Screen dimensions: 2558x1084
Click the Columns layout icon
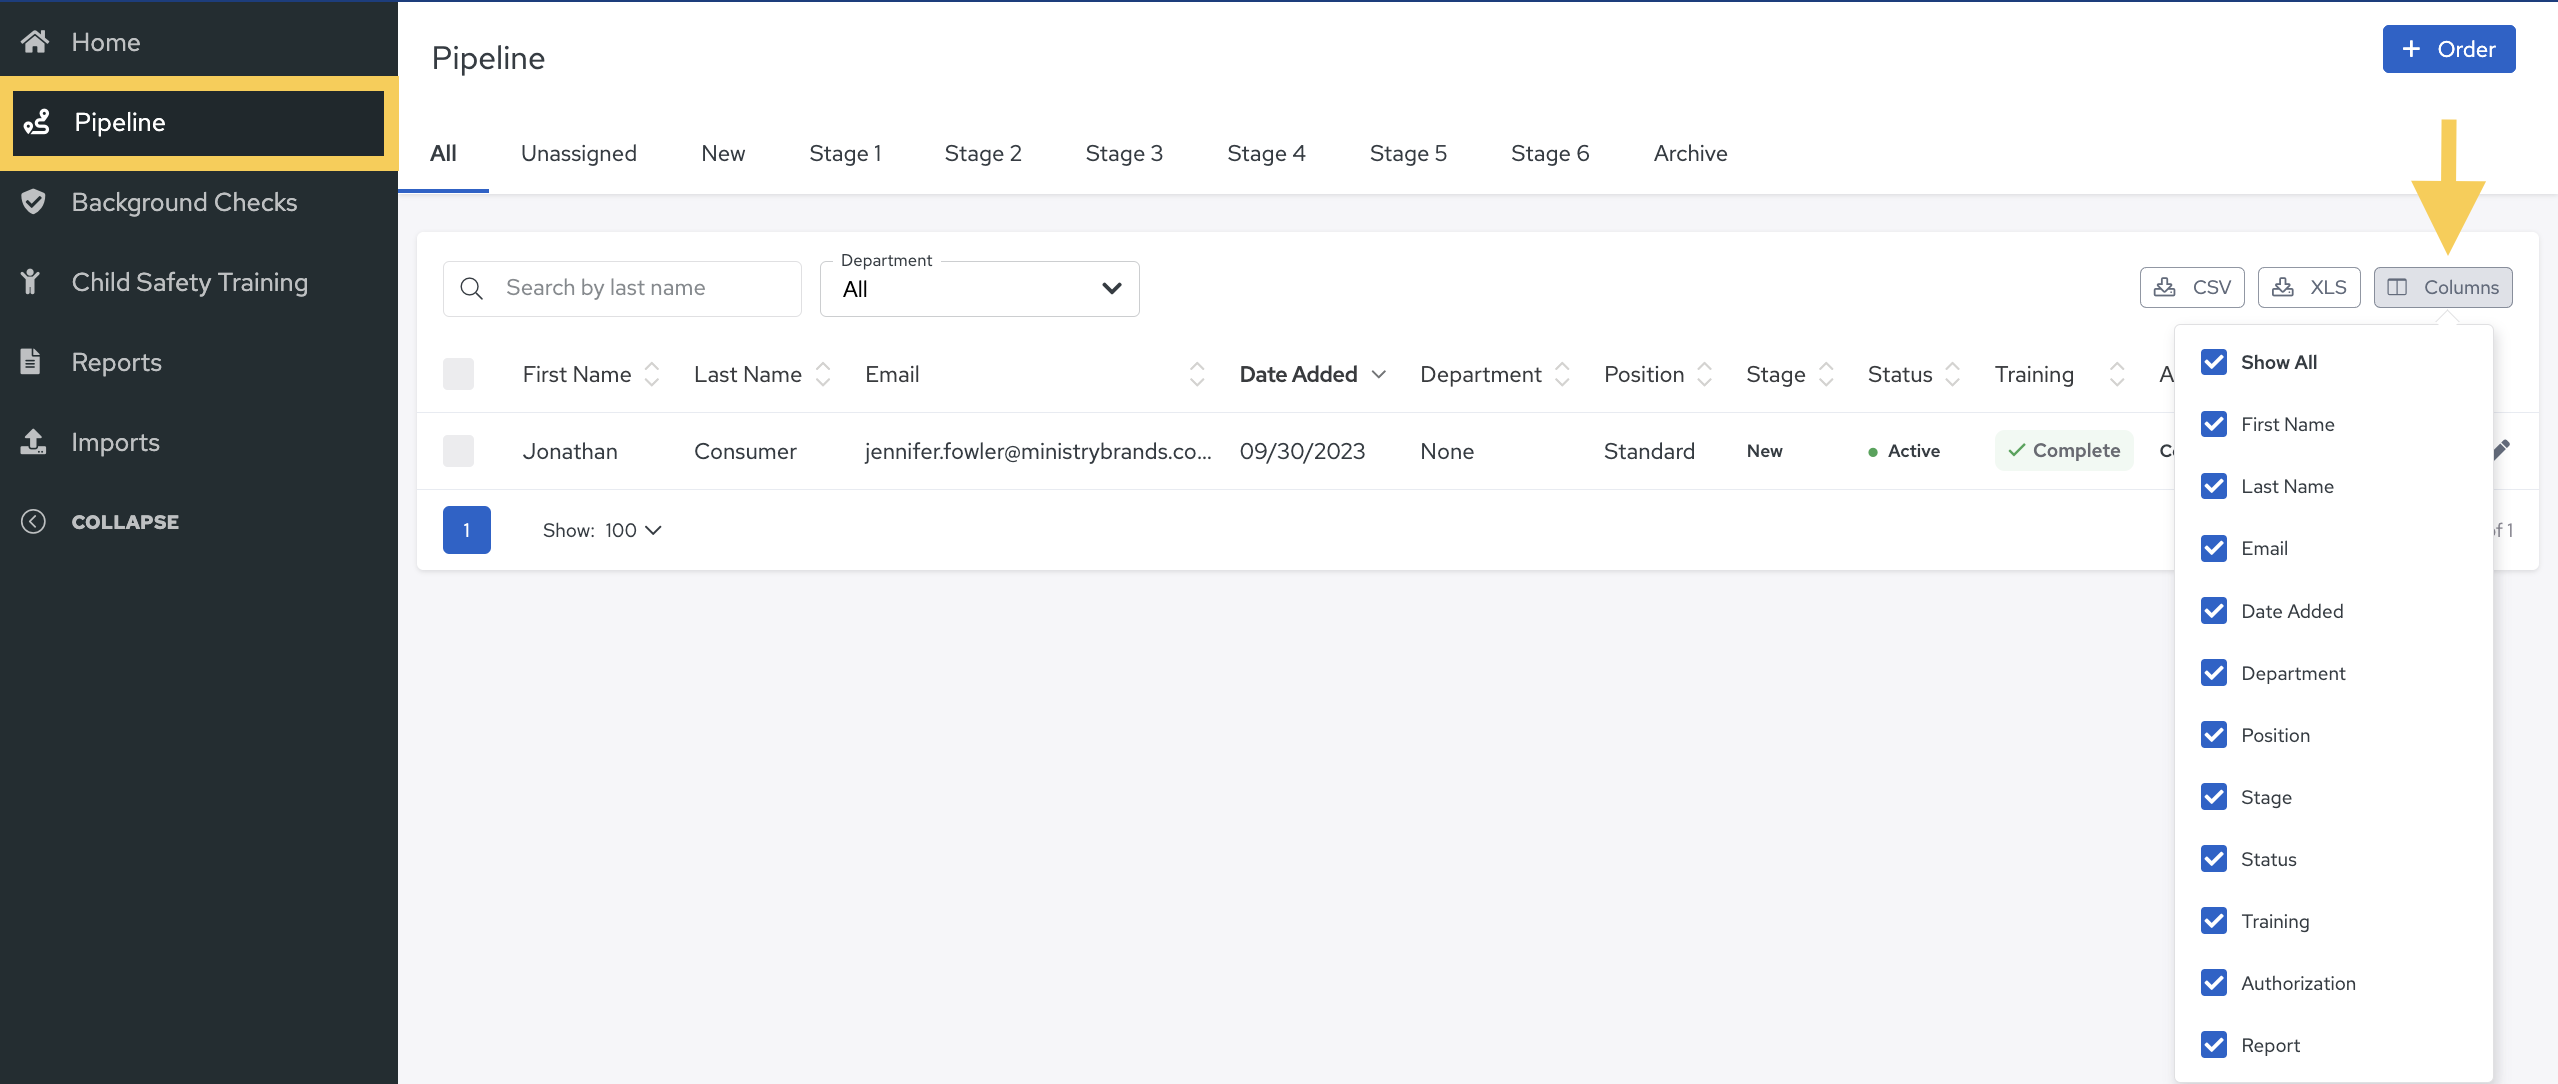2398,287
